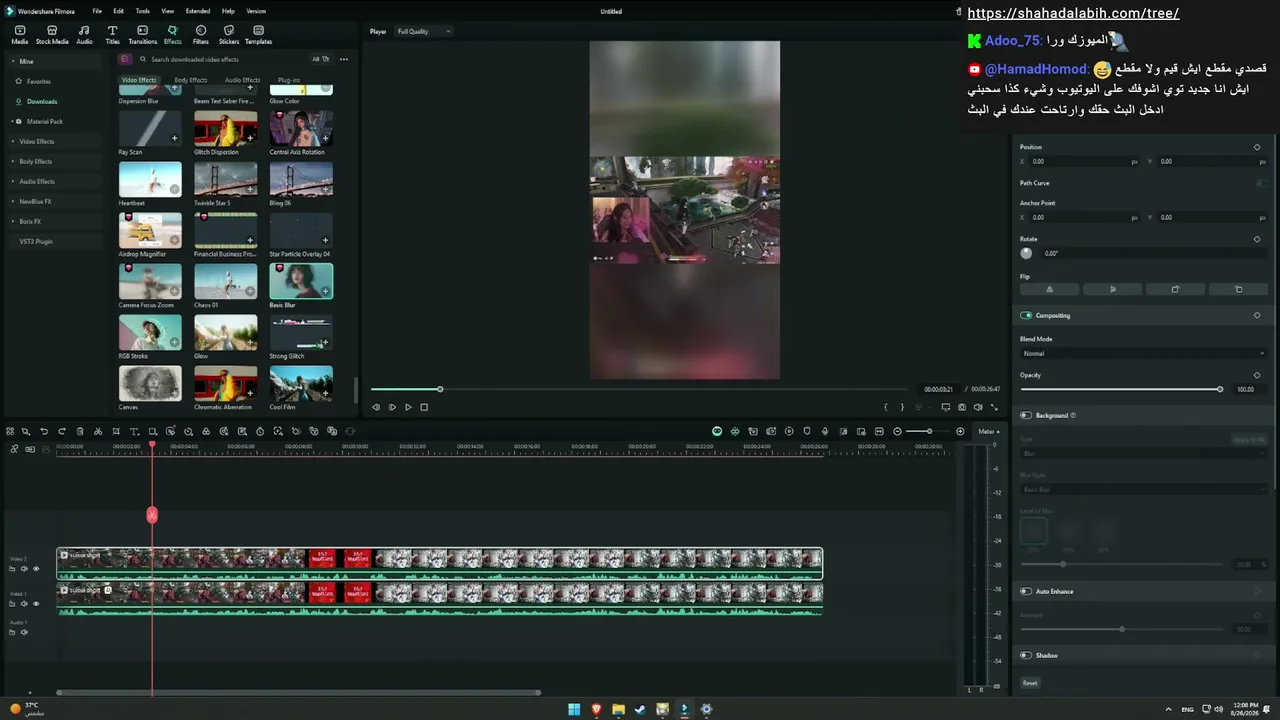Switch to the Body Effects tab
Screen dimensions: 1280x720
click(190, 80)
